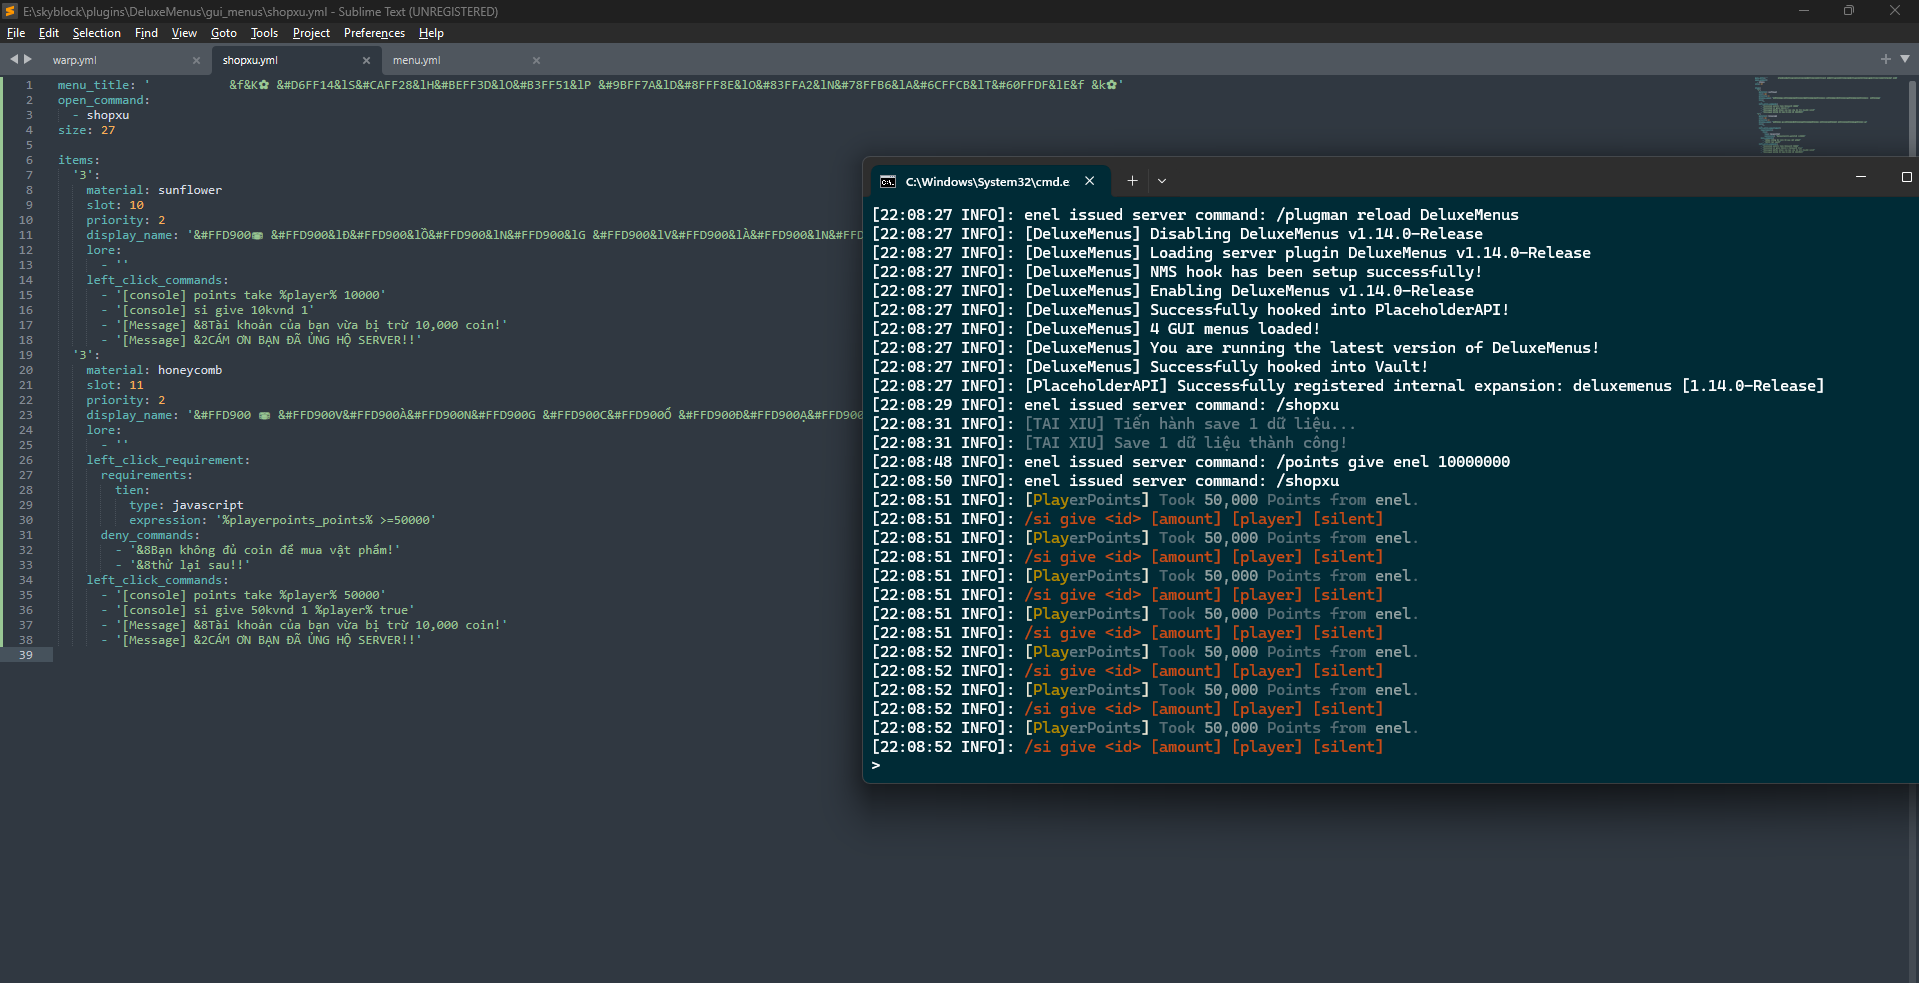Switch to the menu.yml tab
Image resolution: width=1919 pixels, height=983 pixels.
416,61
